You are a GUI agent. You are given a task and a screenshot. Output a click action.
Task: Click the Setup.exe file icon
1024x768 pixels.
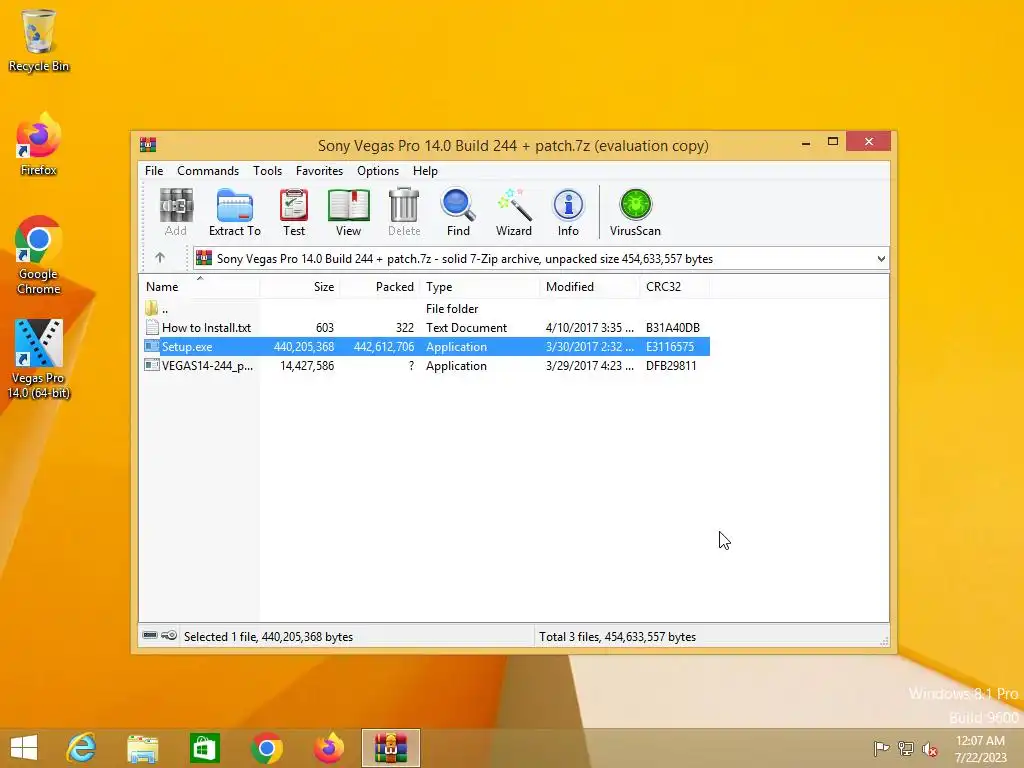[152, 346]
